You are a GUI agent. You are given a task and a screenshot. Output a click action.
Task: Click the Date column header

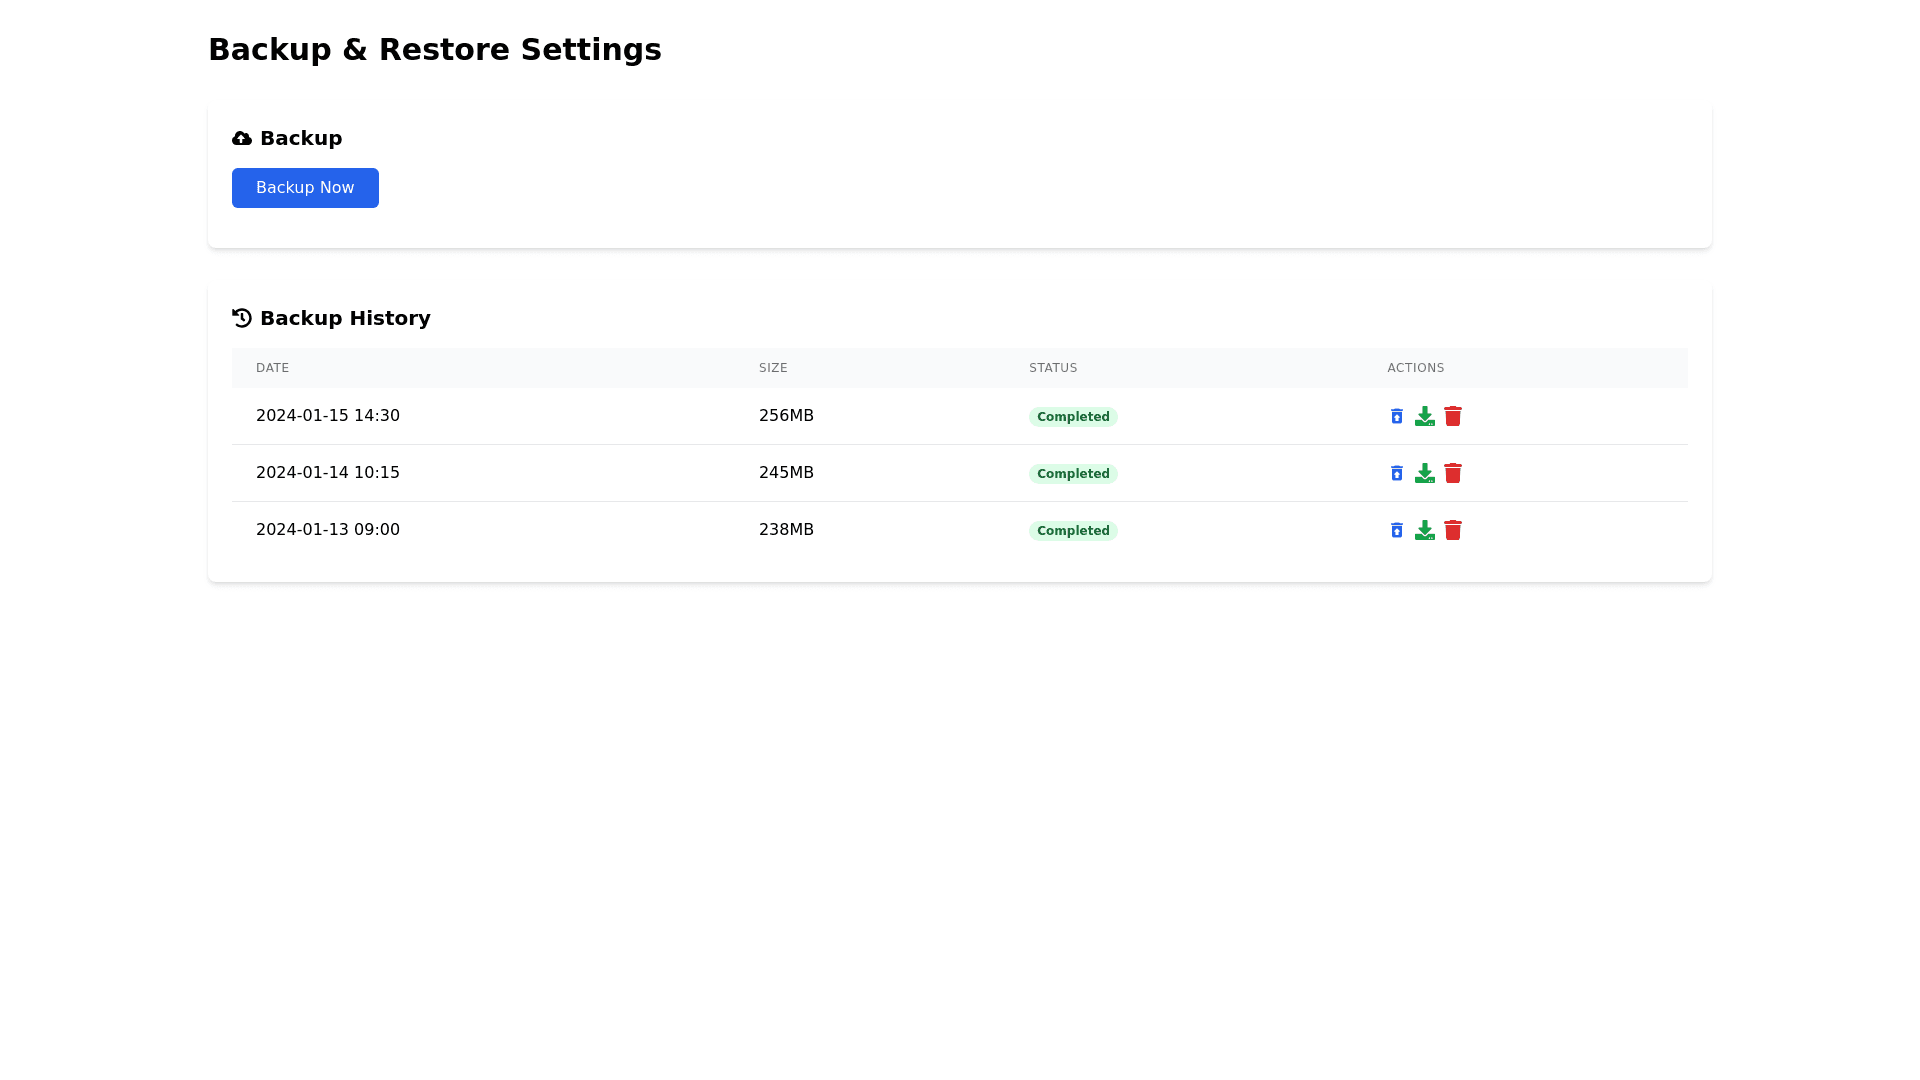click(x=272, y=368)
